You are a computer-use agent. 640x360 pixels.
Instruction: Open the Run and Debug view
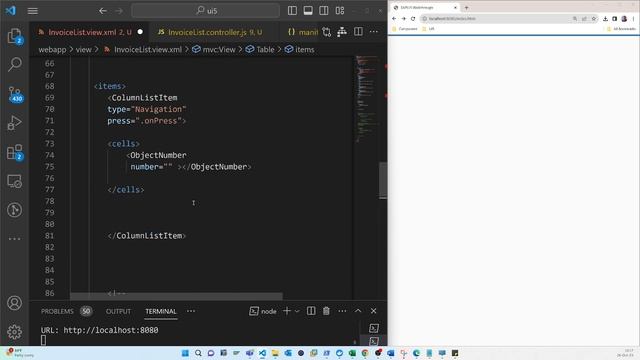pyautogui.click(x=15, y=122)
